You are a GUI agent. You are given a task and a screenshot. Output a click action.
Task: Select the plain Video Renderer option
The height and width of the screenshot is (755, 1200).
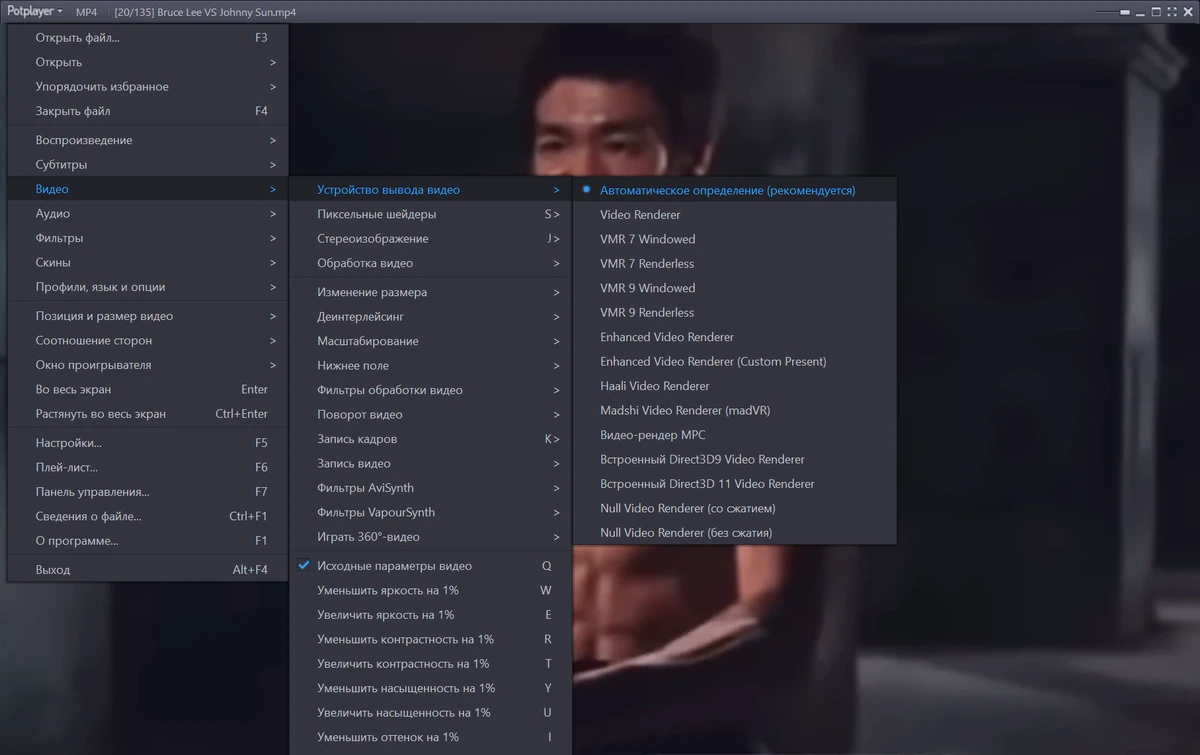(x=735, y=214)
